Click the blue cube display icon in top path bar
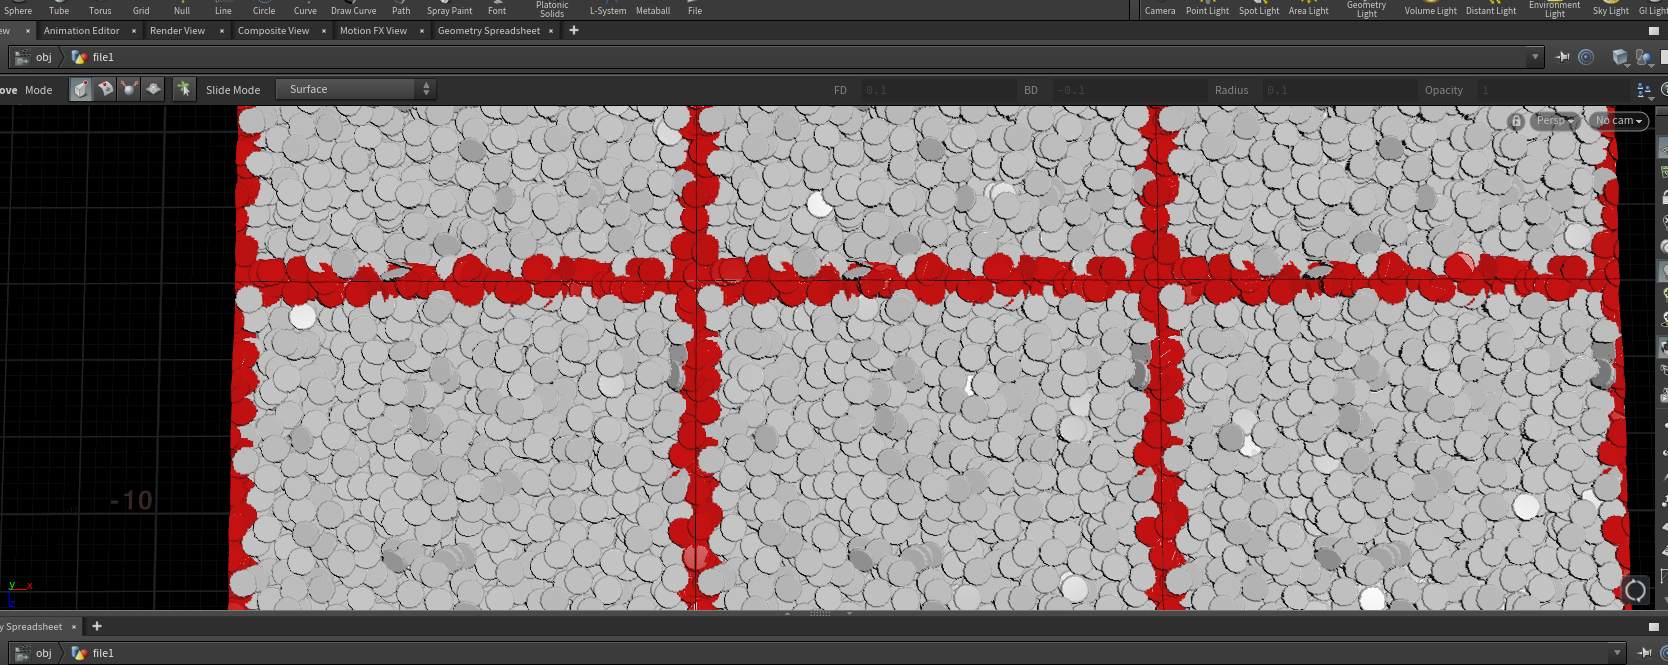The height and width of the screenshot is (665, 1668). pyautogui.click(x=1620, y=57)
